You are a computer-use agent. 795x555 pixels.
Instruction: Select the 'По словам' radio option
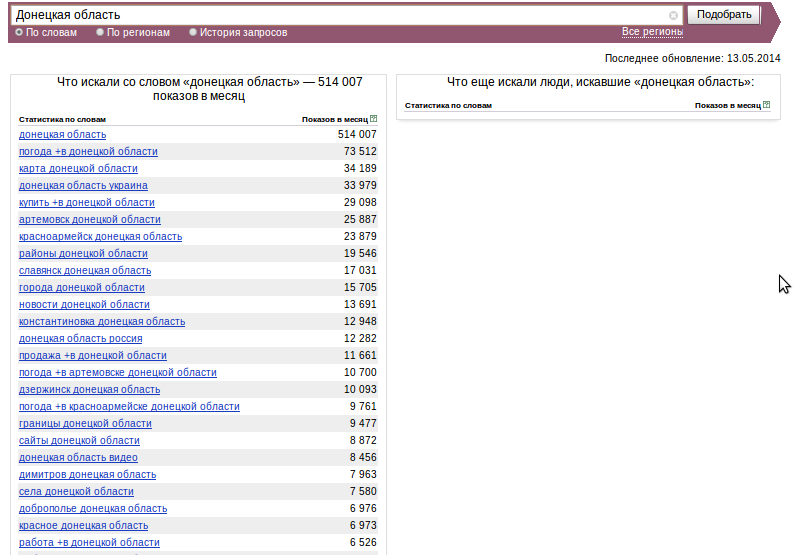tap(19, 32)
